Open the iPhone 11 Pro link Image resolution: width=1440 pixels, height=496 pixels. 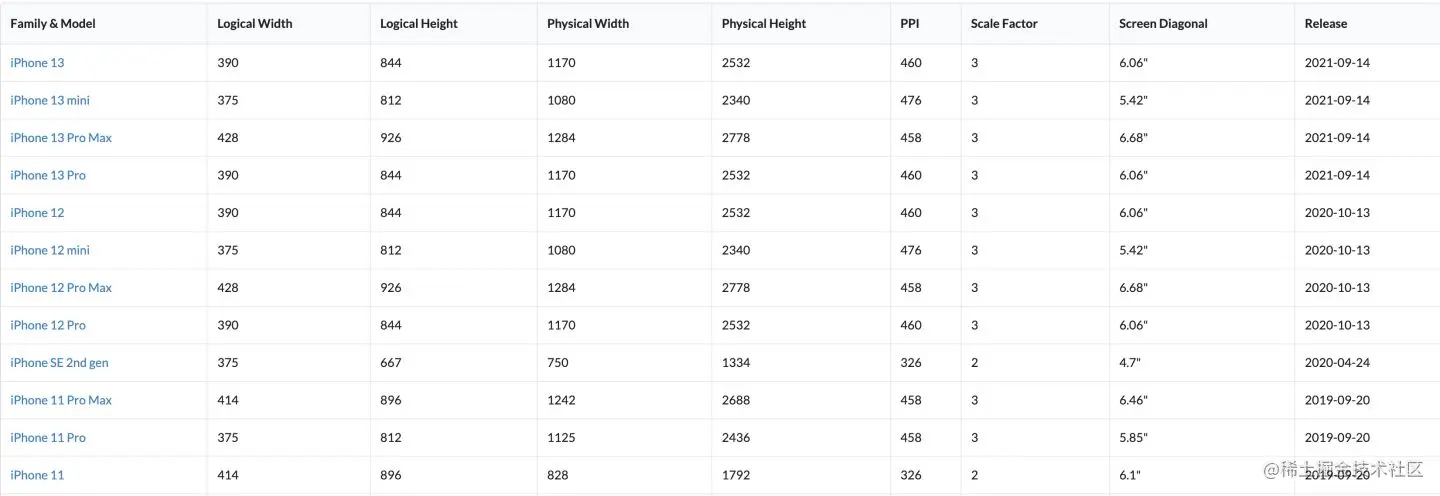[48, 438]
